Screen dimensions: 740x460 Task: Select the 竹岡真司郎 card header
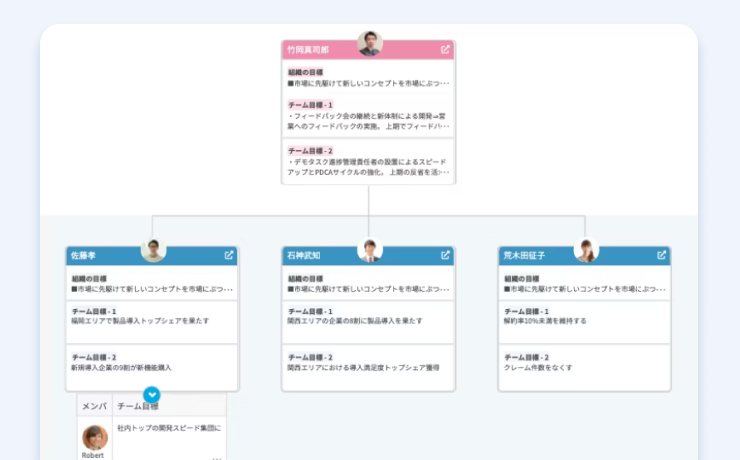click(x=368, y=50)
